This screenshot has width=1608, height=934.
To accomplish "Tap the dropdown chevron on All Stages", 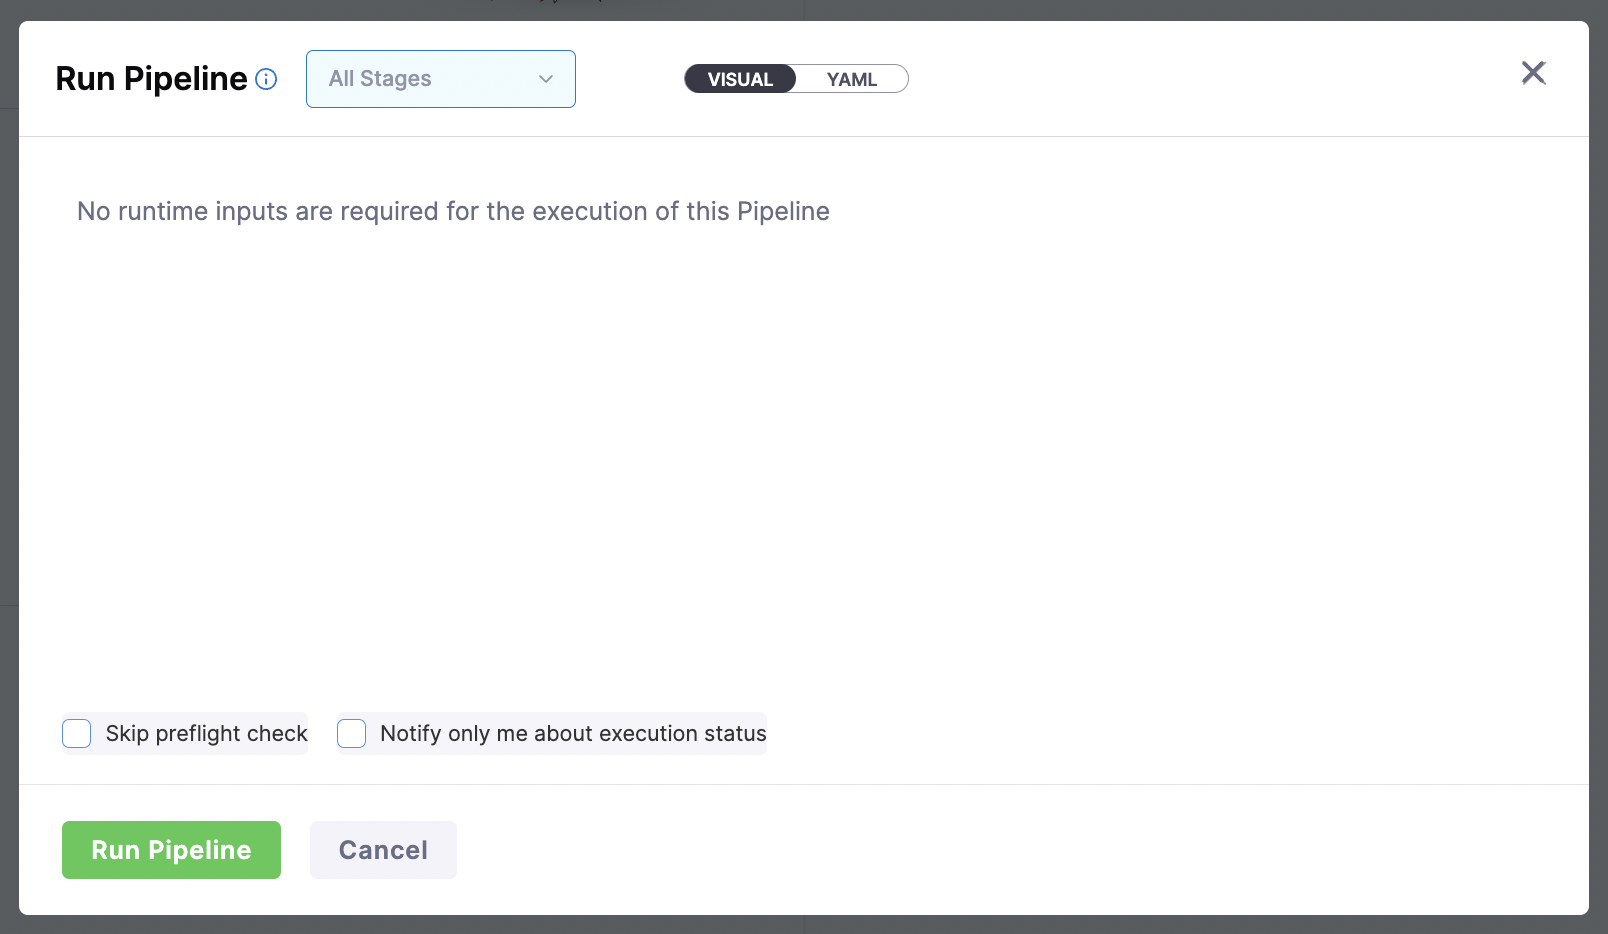I will coord(545,78).
